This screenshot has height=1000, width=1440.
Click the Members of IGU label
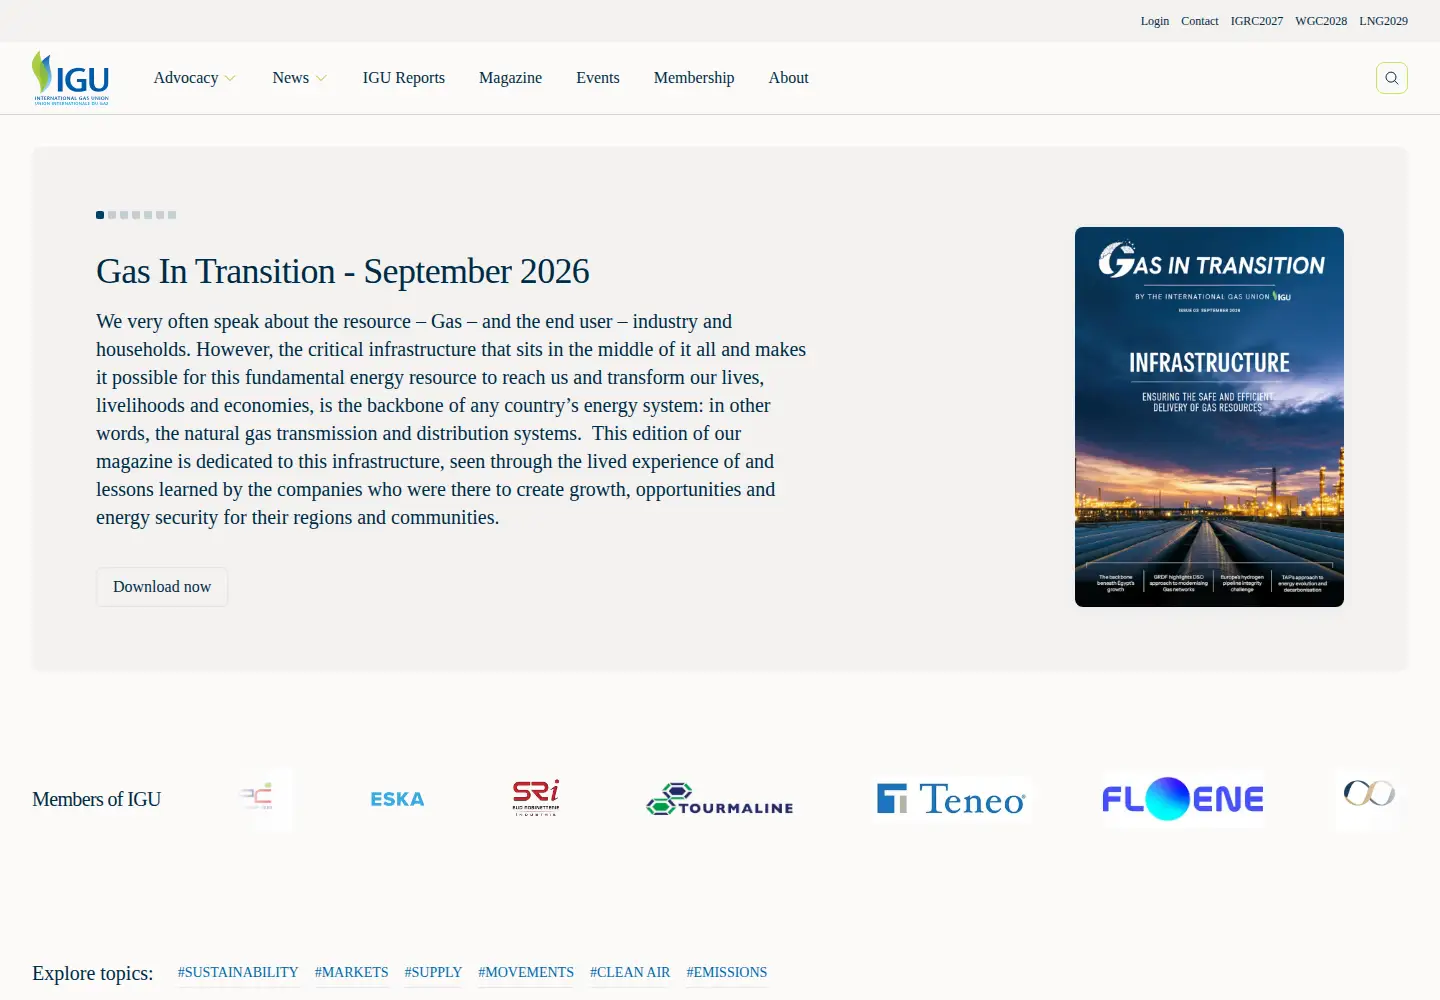pos(96,799)
